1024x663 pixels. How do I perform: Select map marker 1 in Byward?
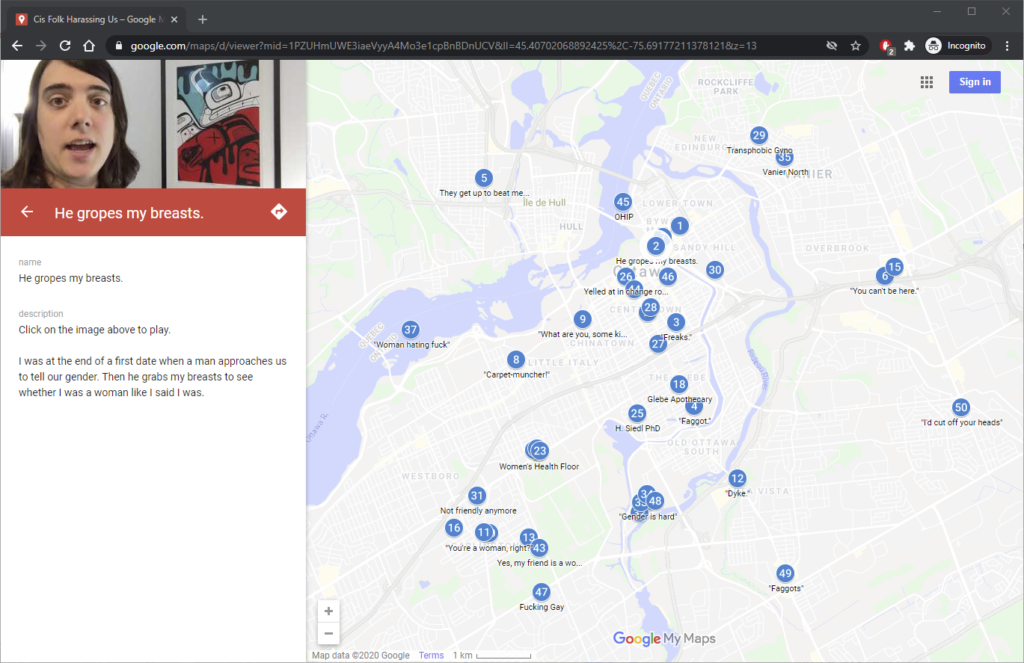tap(679, 225)
